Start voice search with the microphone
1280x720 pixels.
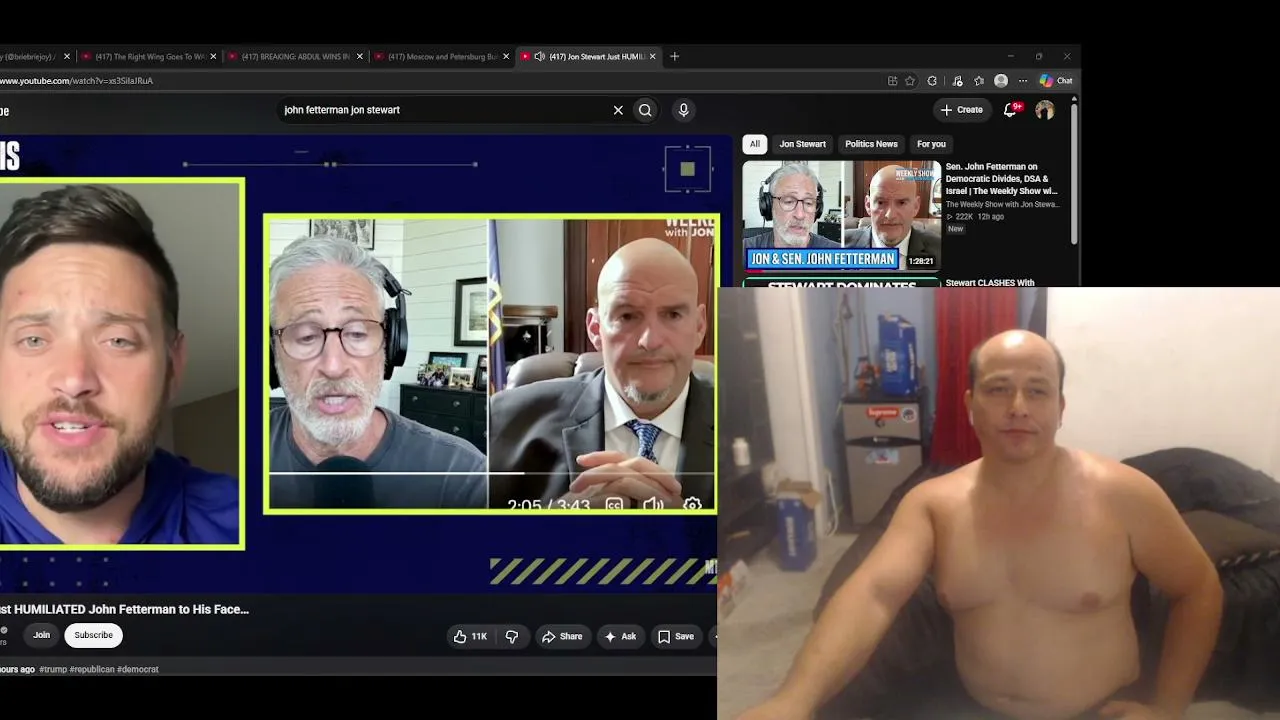point(684,110)
